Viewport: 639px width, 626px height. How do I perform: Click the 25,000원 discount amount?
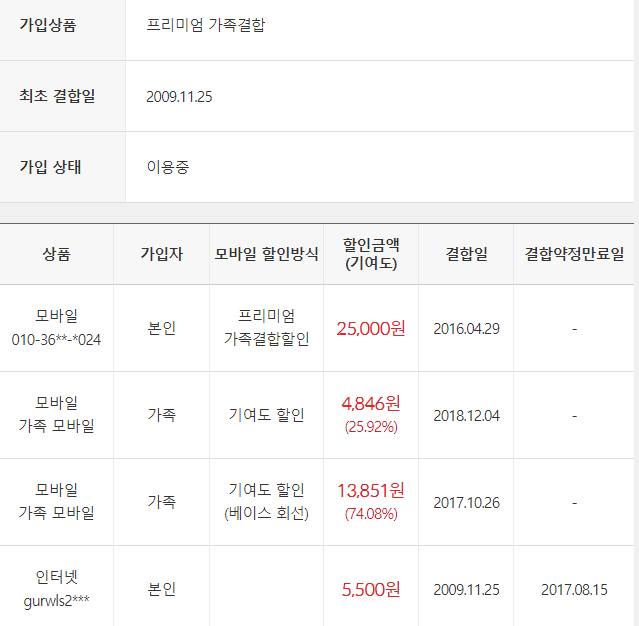coord(371,328)
